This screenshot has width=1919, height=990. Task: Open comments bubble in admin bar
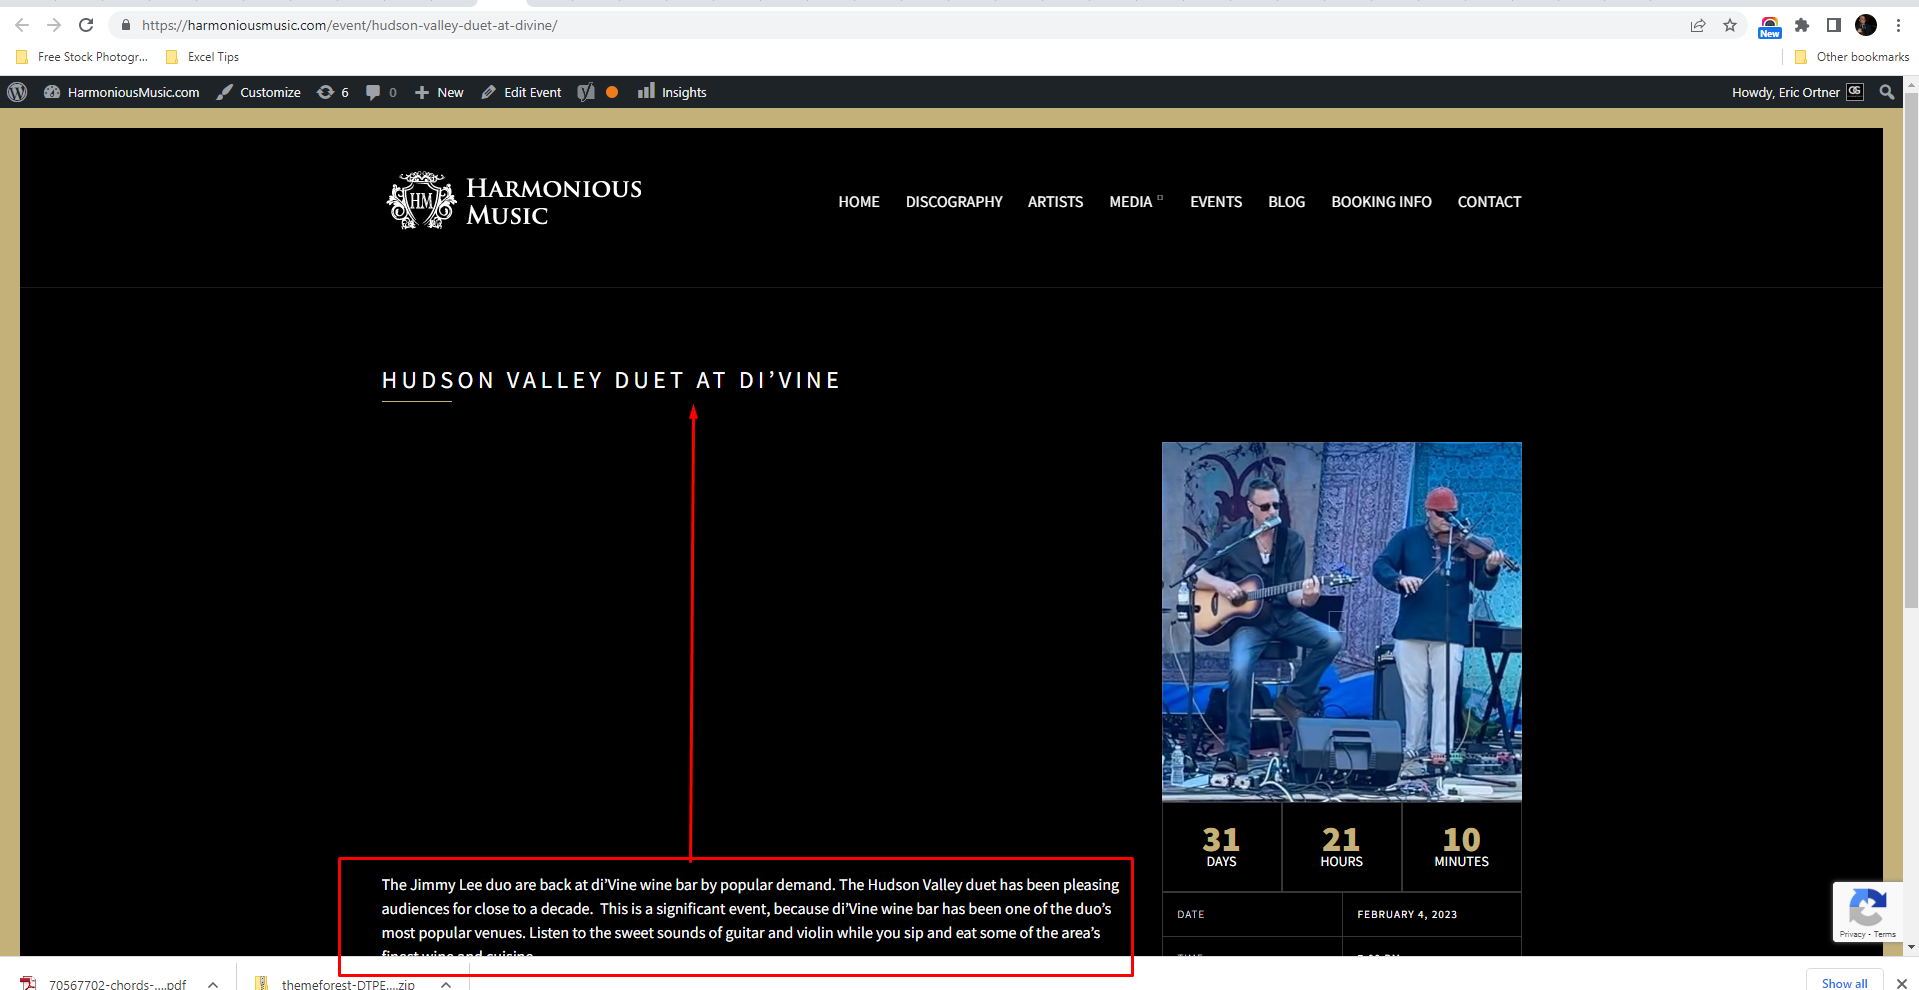click(381, 92)
